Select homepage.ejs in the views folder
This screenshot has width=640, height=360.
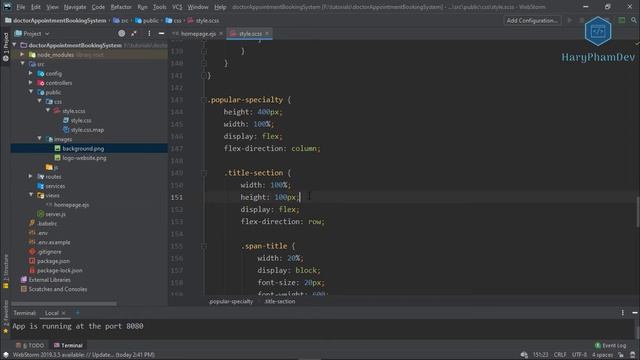(x=71, y=205)
